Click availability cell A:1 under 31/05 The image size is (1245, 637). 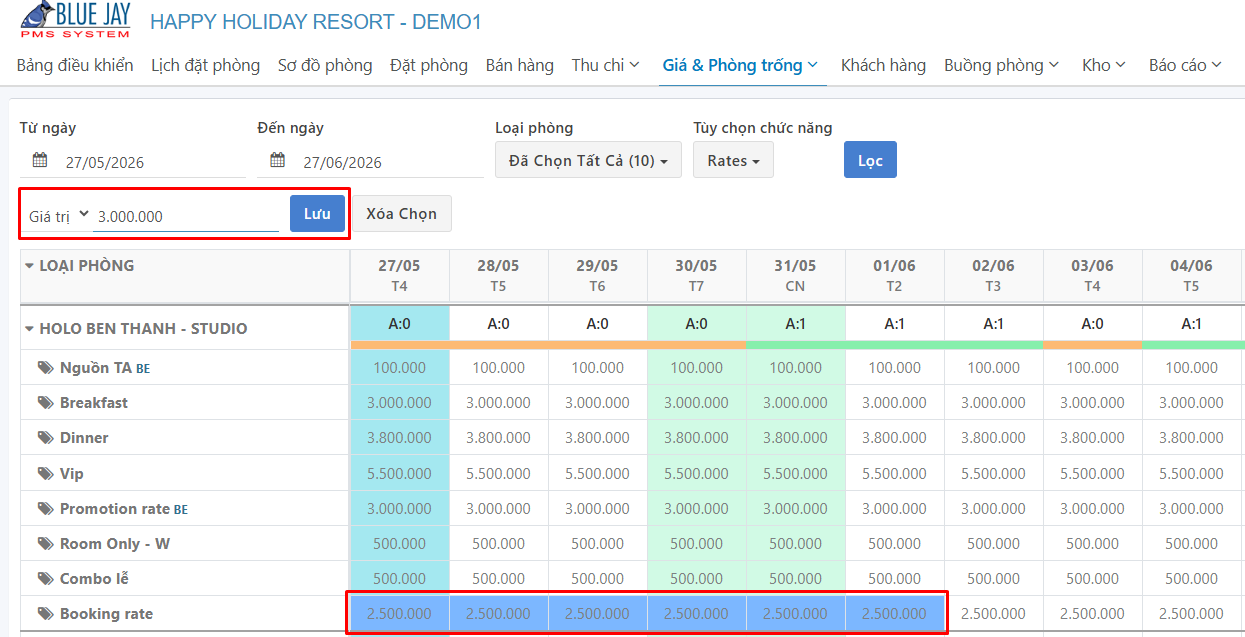795,324
